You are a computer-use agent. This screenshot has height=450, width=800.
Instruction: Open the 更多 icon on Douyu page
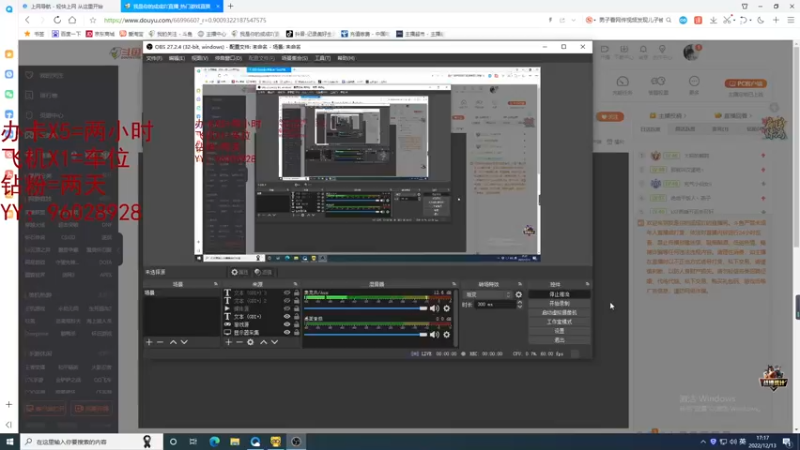(694, 84)
